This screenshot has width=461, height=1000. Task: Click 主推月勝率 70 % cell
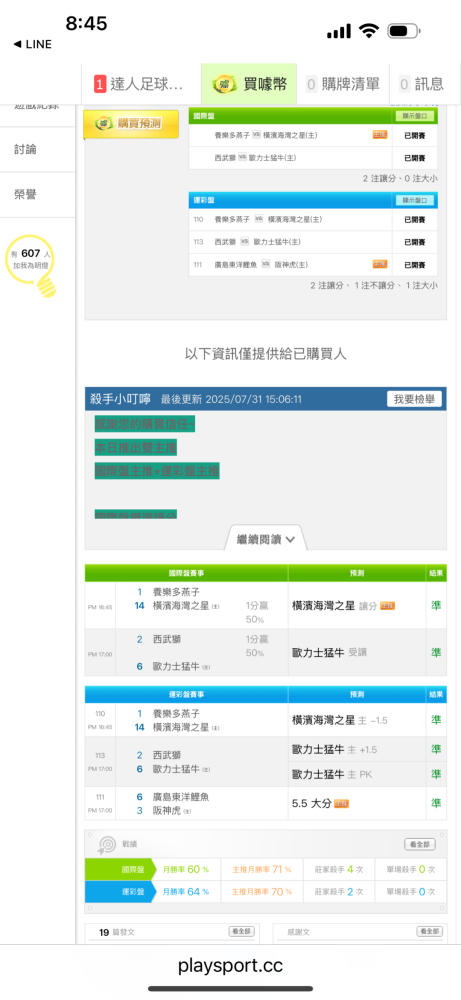tap(261, 892)
